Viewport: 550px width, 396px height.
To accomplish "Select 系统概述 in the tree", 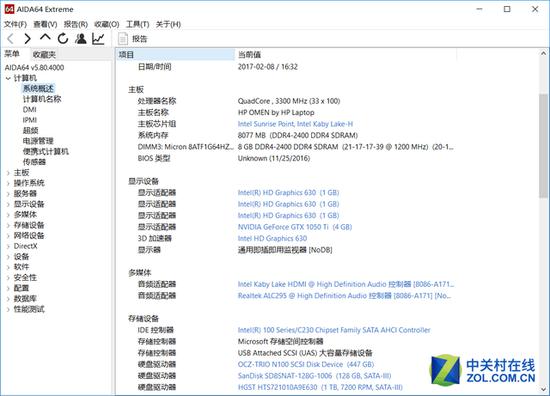I will 39,88.
